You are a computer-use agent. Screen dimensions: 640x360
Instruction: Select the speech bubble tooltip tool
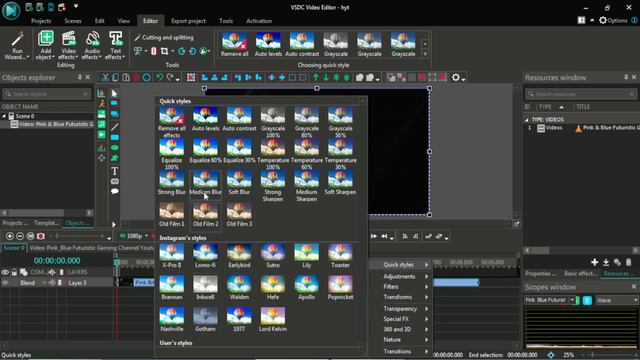tap(115, 191)
